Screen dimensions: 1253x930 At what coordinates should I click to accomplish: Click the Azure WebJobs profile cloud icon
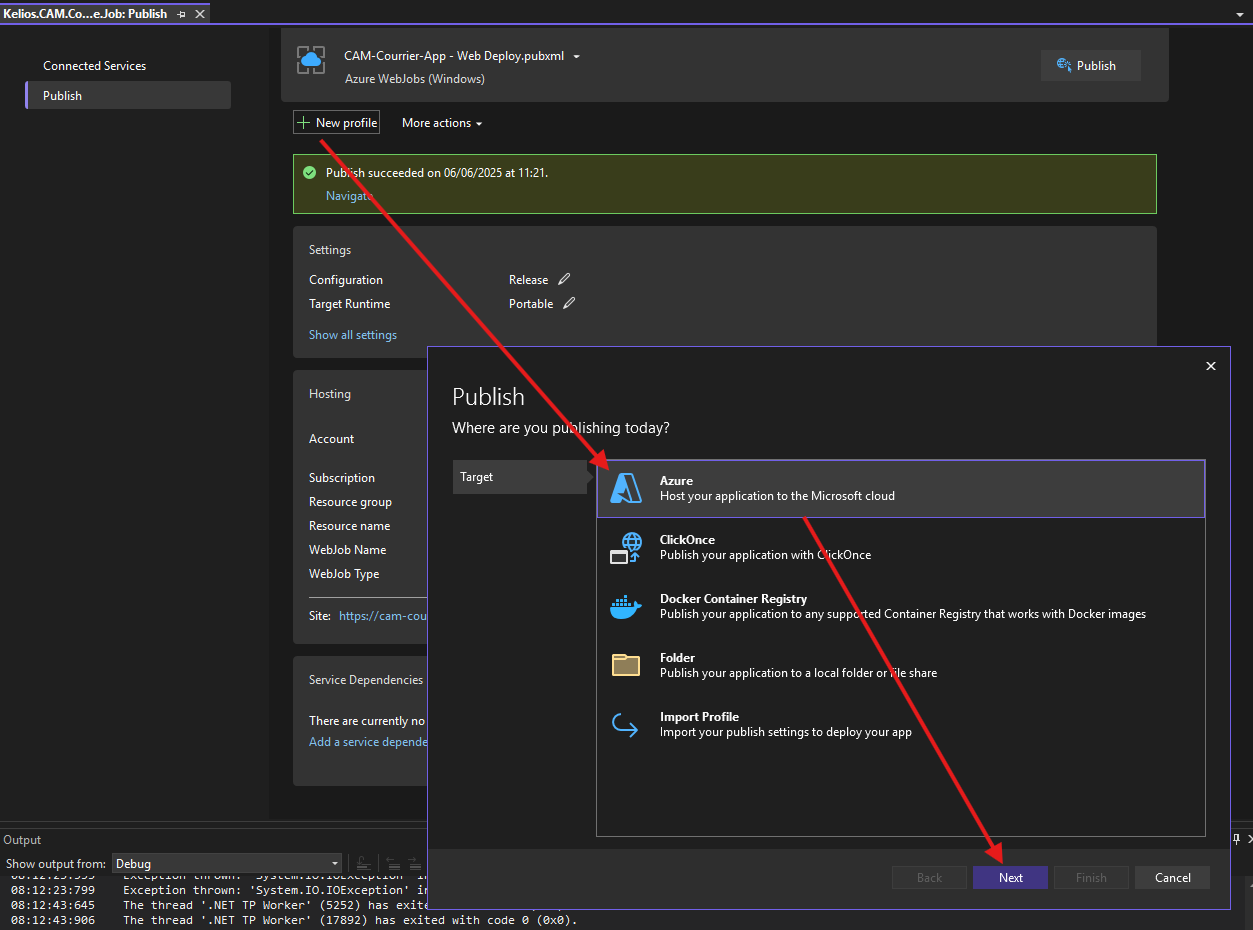[311, 60]
